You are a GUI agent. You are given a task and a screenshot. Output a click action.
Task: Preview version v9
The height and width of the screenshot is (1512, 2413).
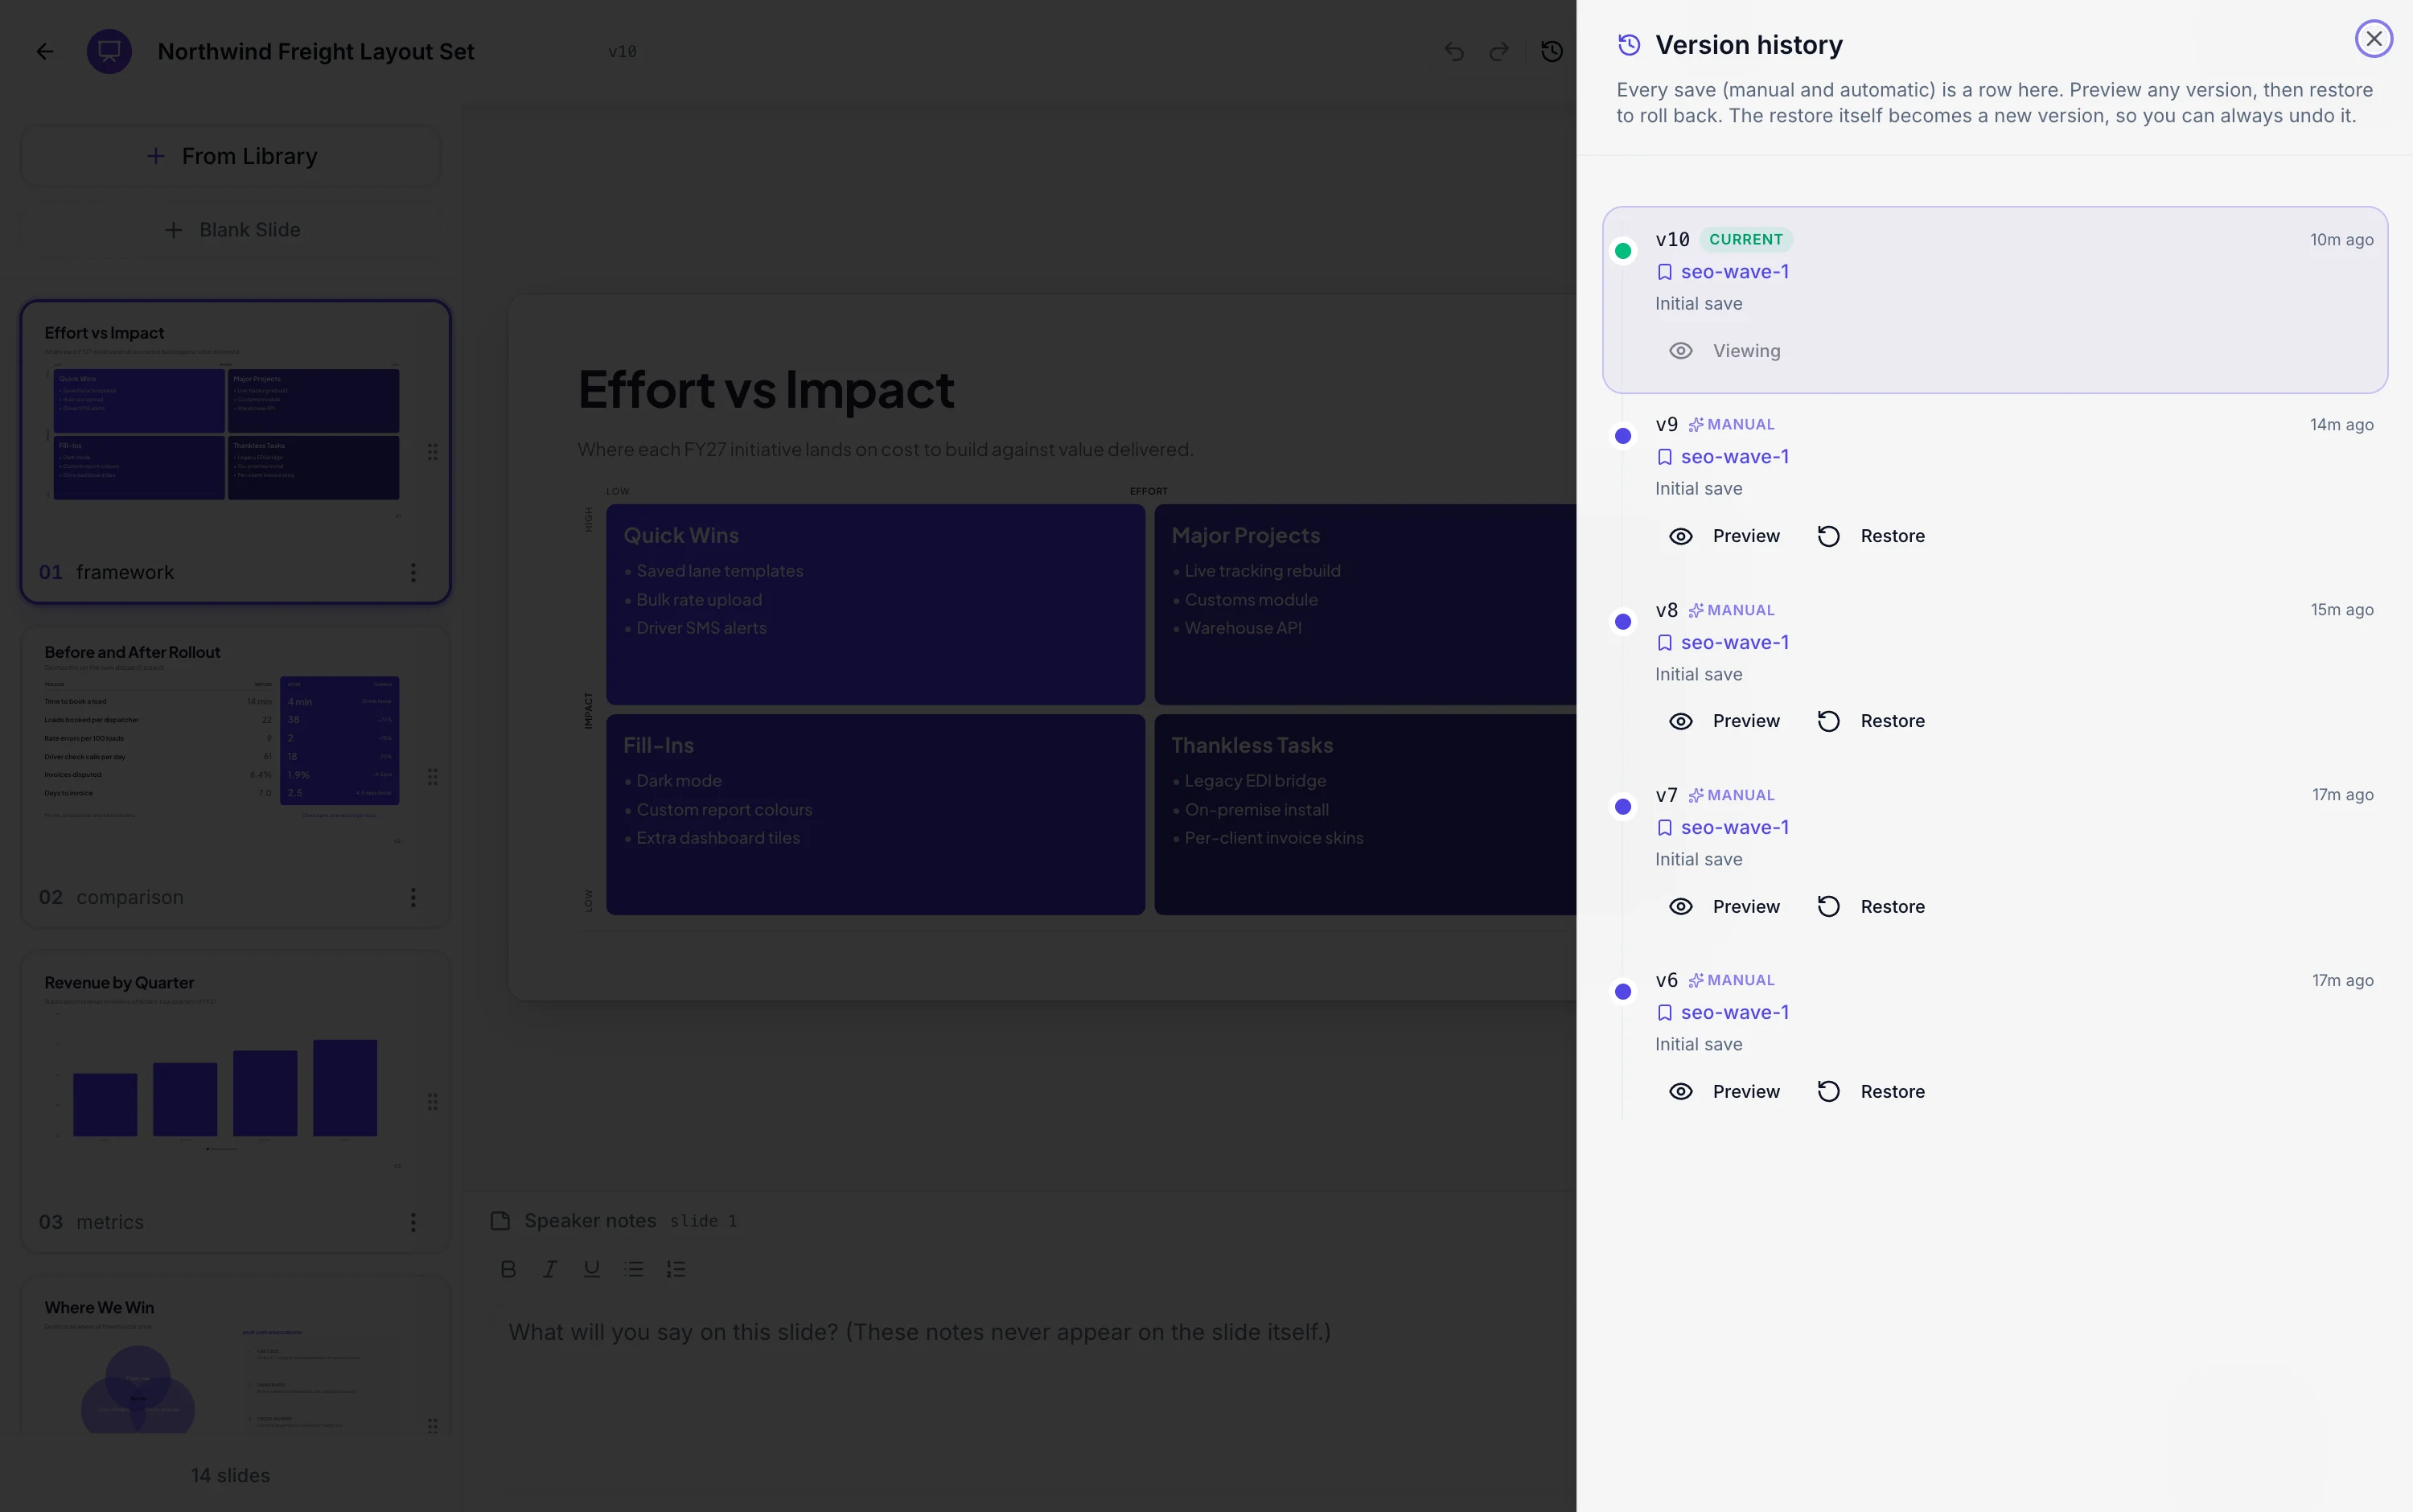tap(1725, 536)
